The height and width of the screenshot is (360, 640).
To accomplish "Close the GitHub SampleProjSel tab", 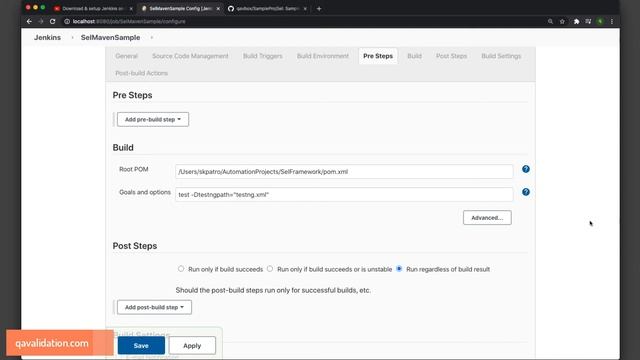I will pos(305,9).
